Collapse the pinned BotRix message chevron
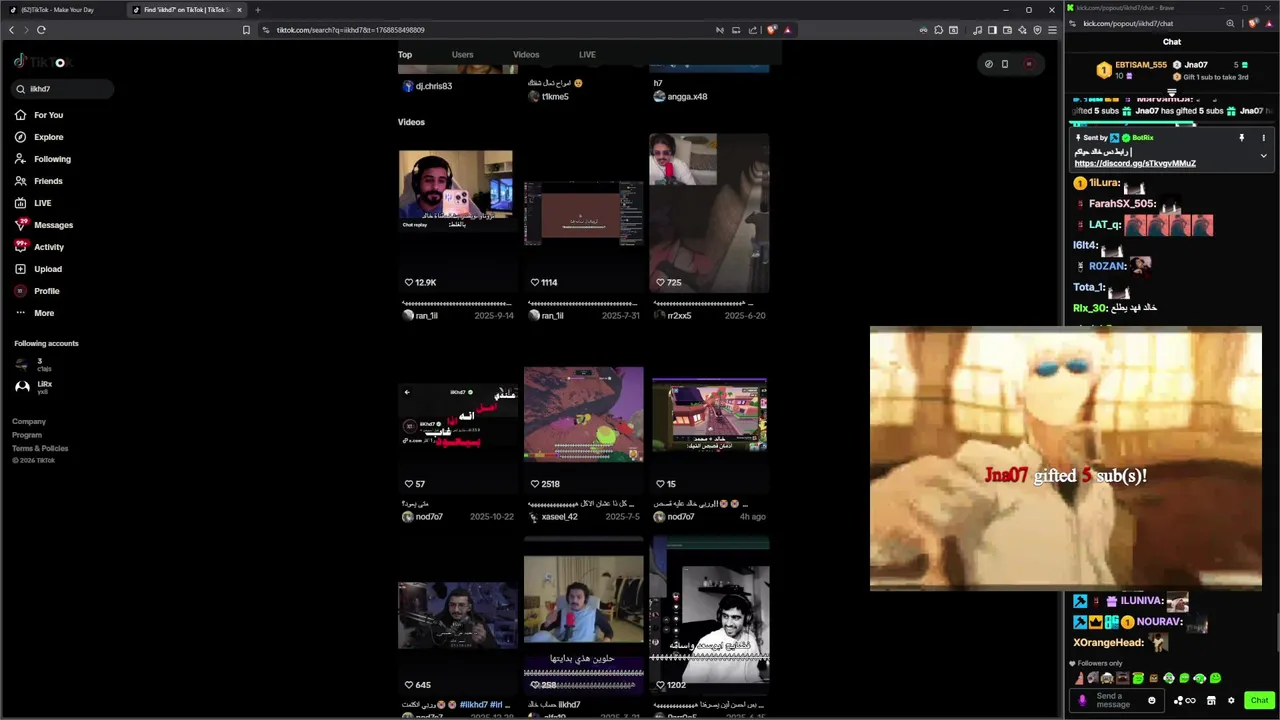 1263,156
